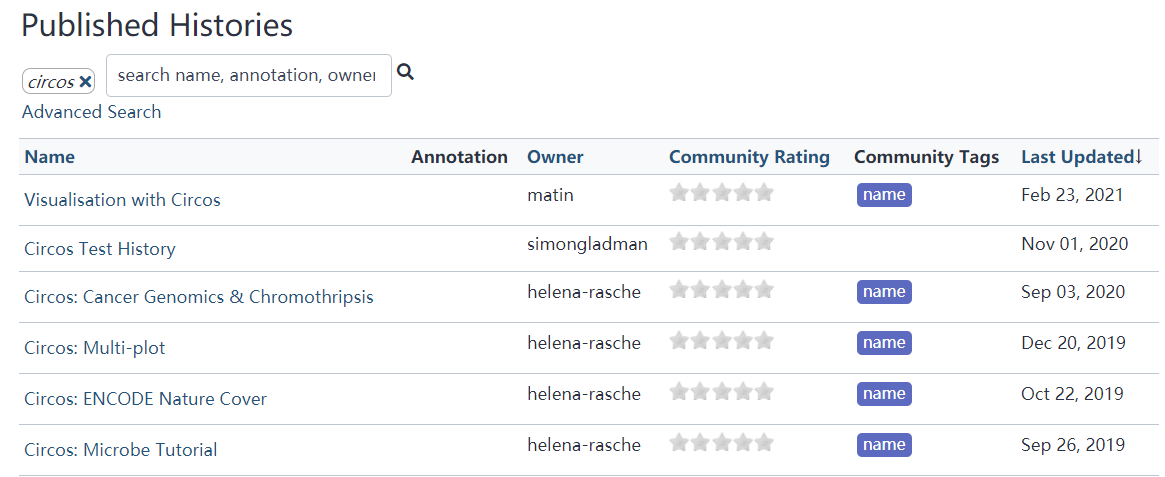Sort histories by Owner column

coord(555,157)
